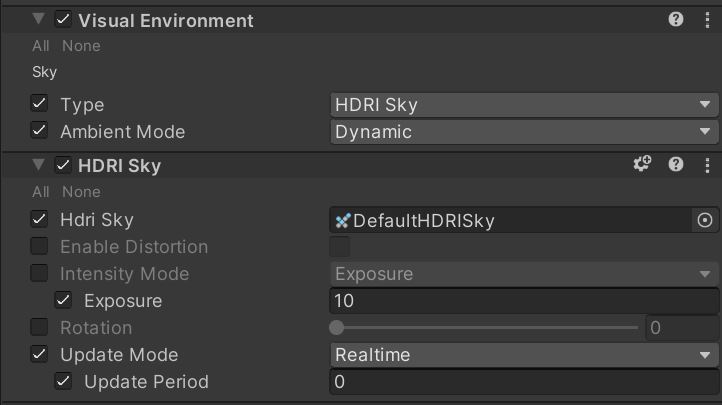Toggle the HDRI Sky component enable checkbox
Screen dimensions: 722x405
pos(63,165)
